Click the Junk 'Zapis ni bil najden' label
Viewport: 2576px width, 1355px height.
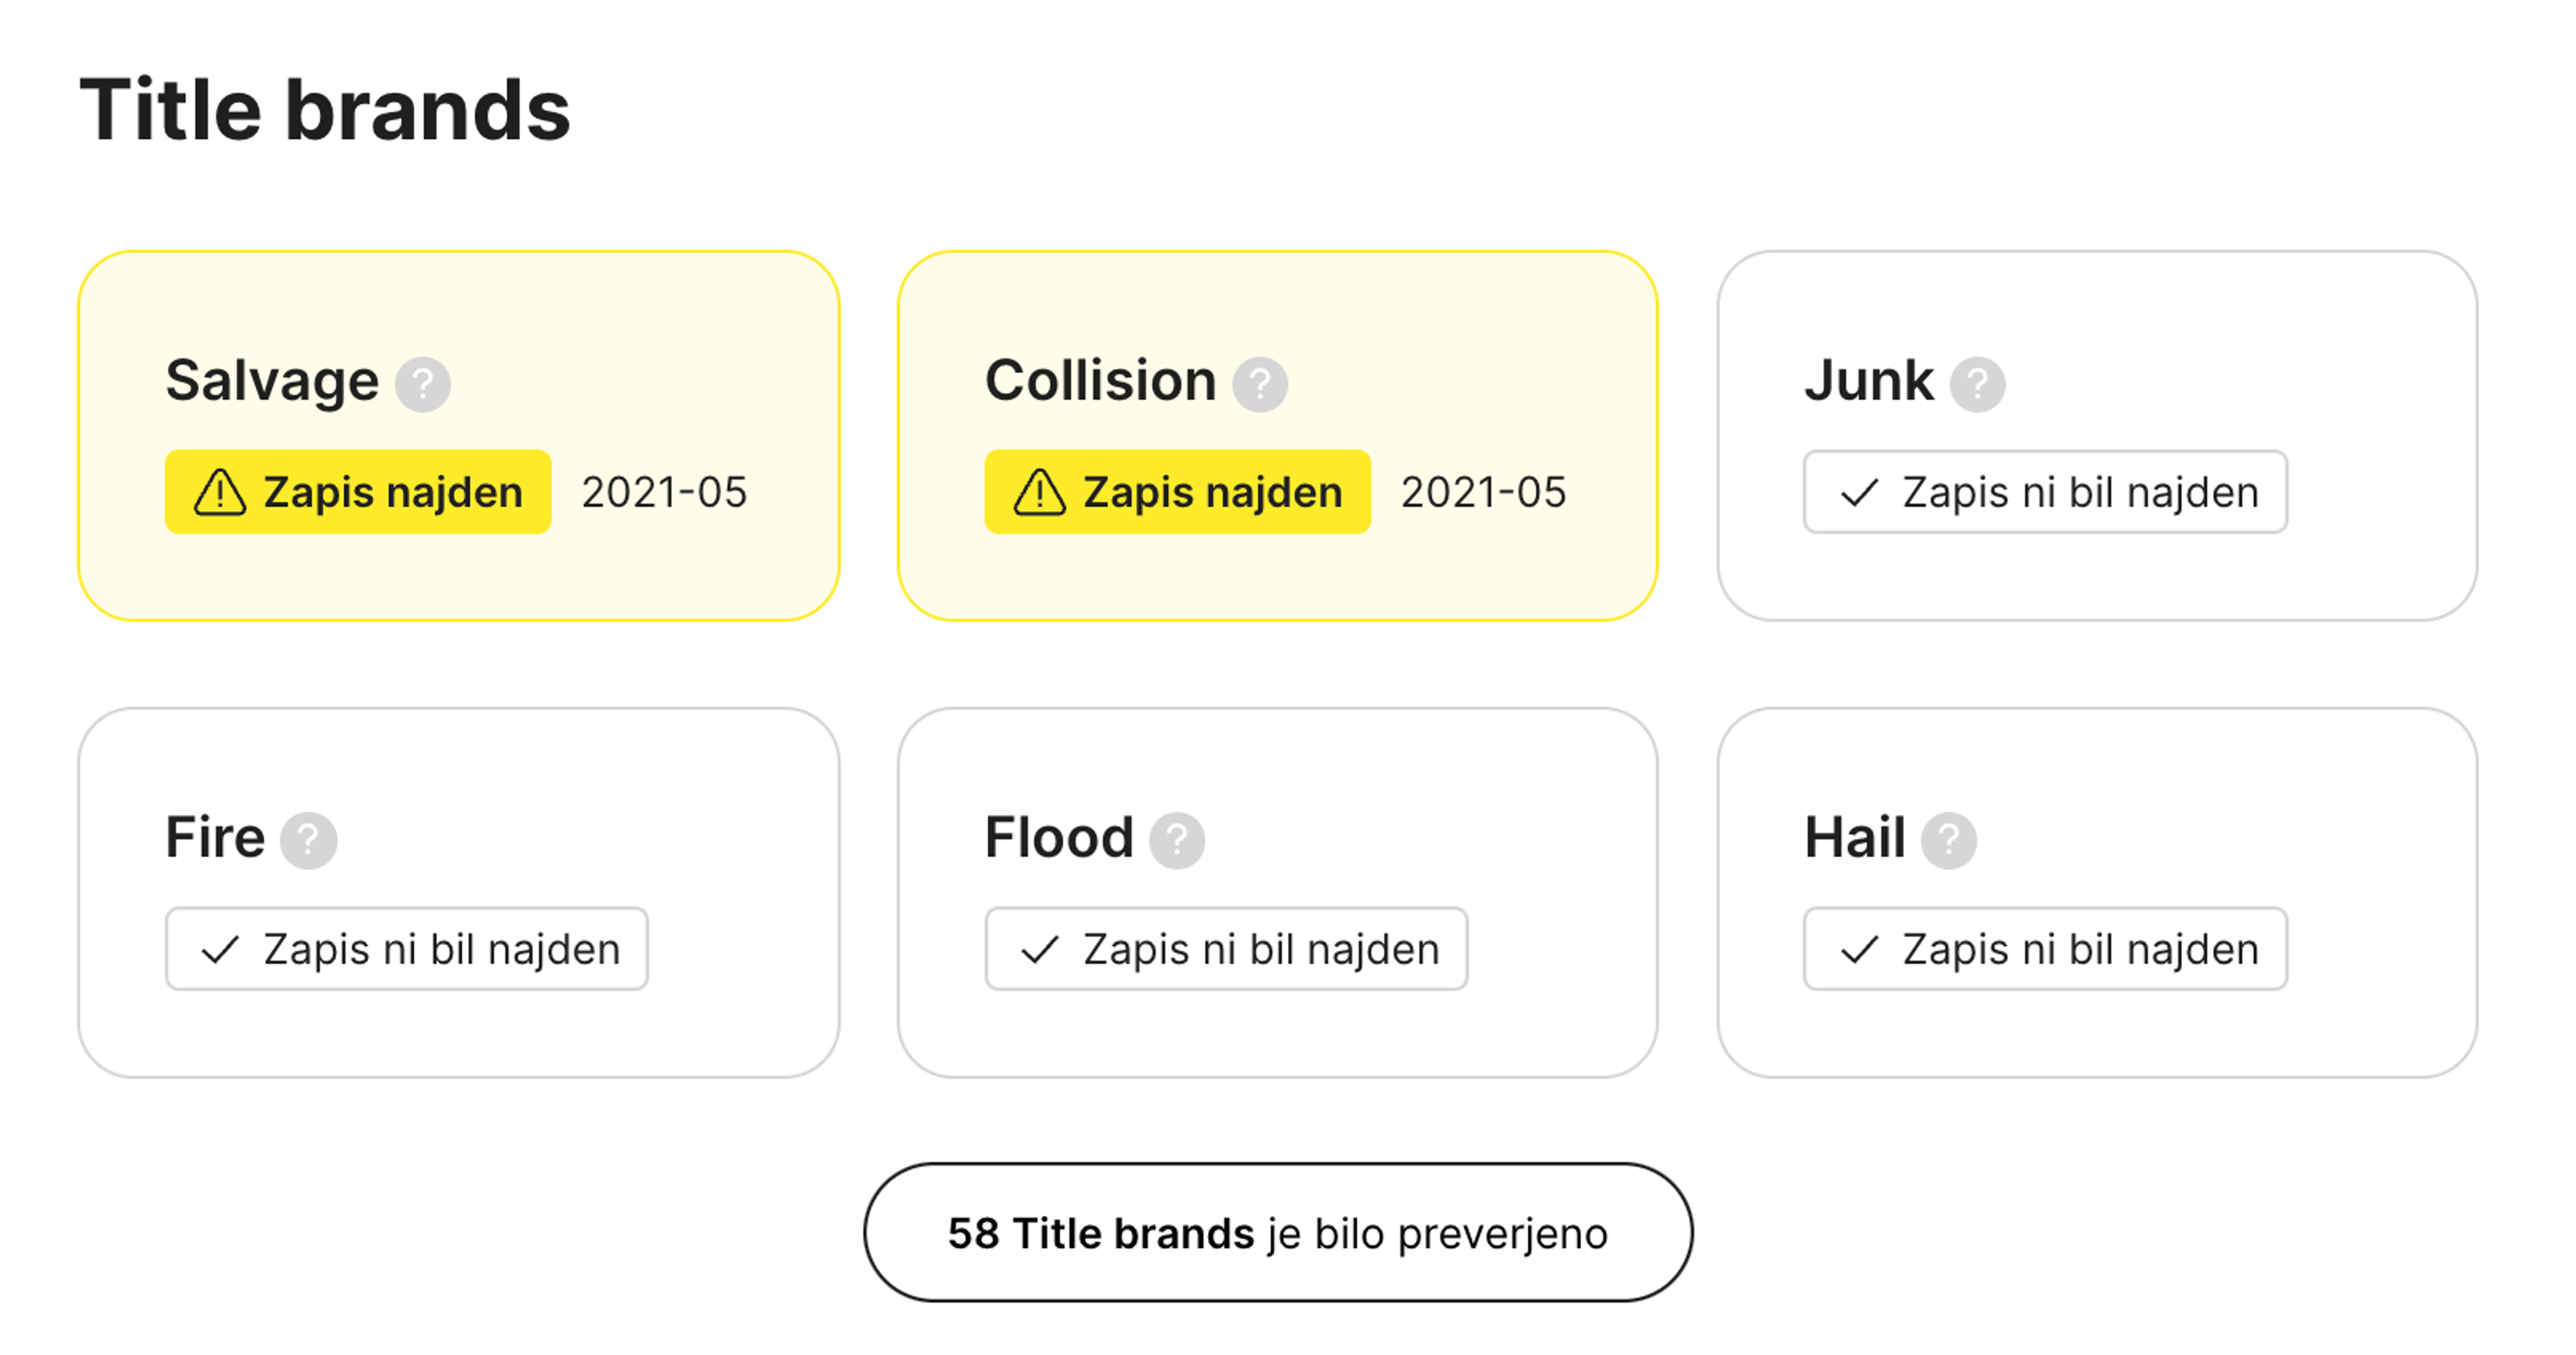click(2080, 492)
